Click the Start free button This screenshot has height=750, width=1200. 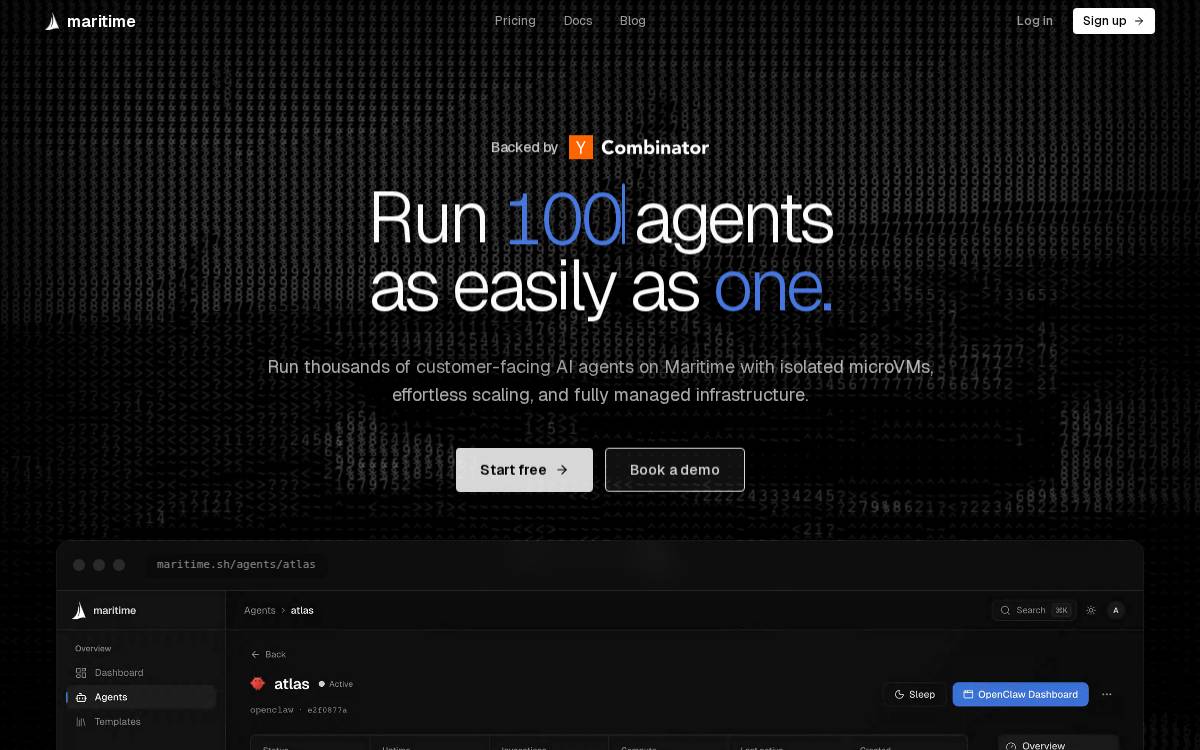pyautogui.click(x=524, y=470)
